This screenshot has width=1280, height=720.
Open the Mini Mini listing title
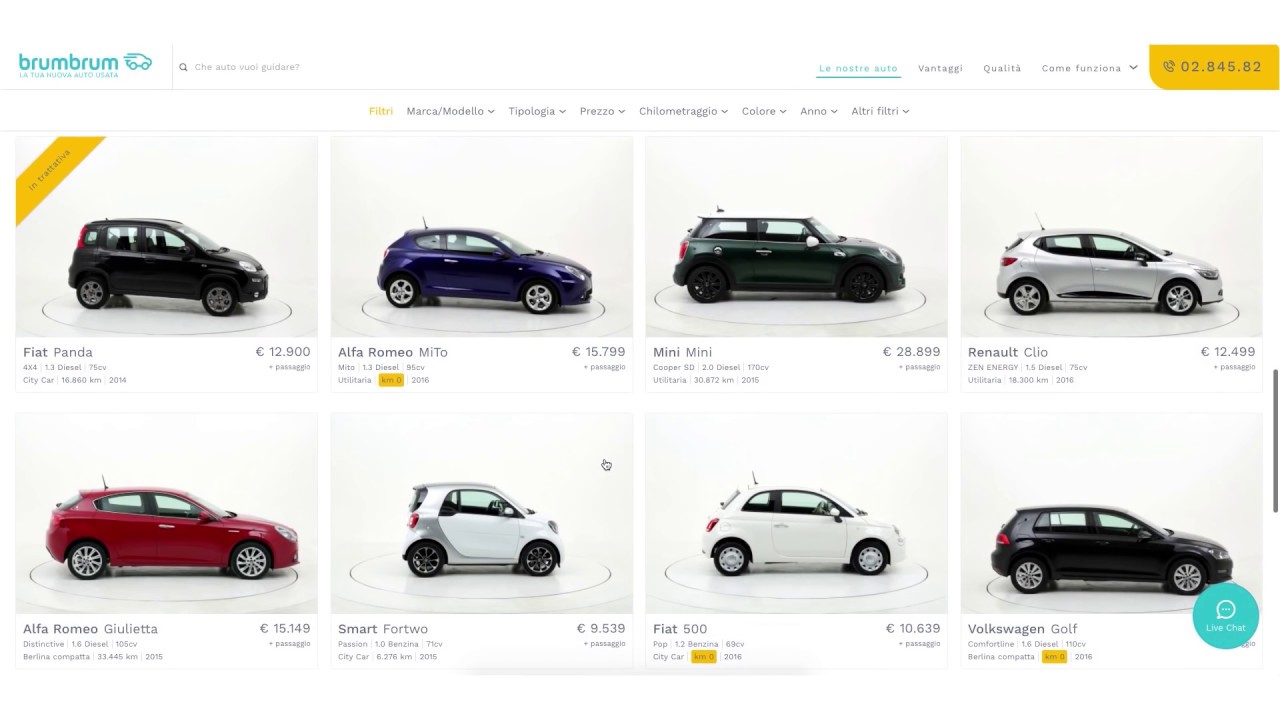[682, 352]
